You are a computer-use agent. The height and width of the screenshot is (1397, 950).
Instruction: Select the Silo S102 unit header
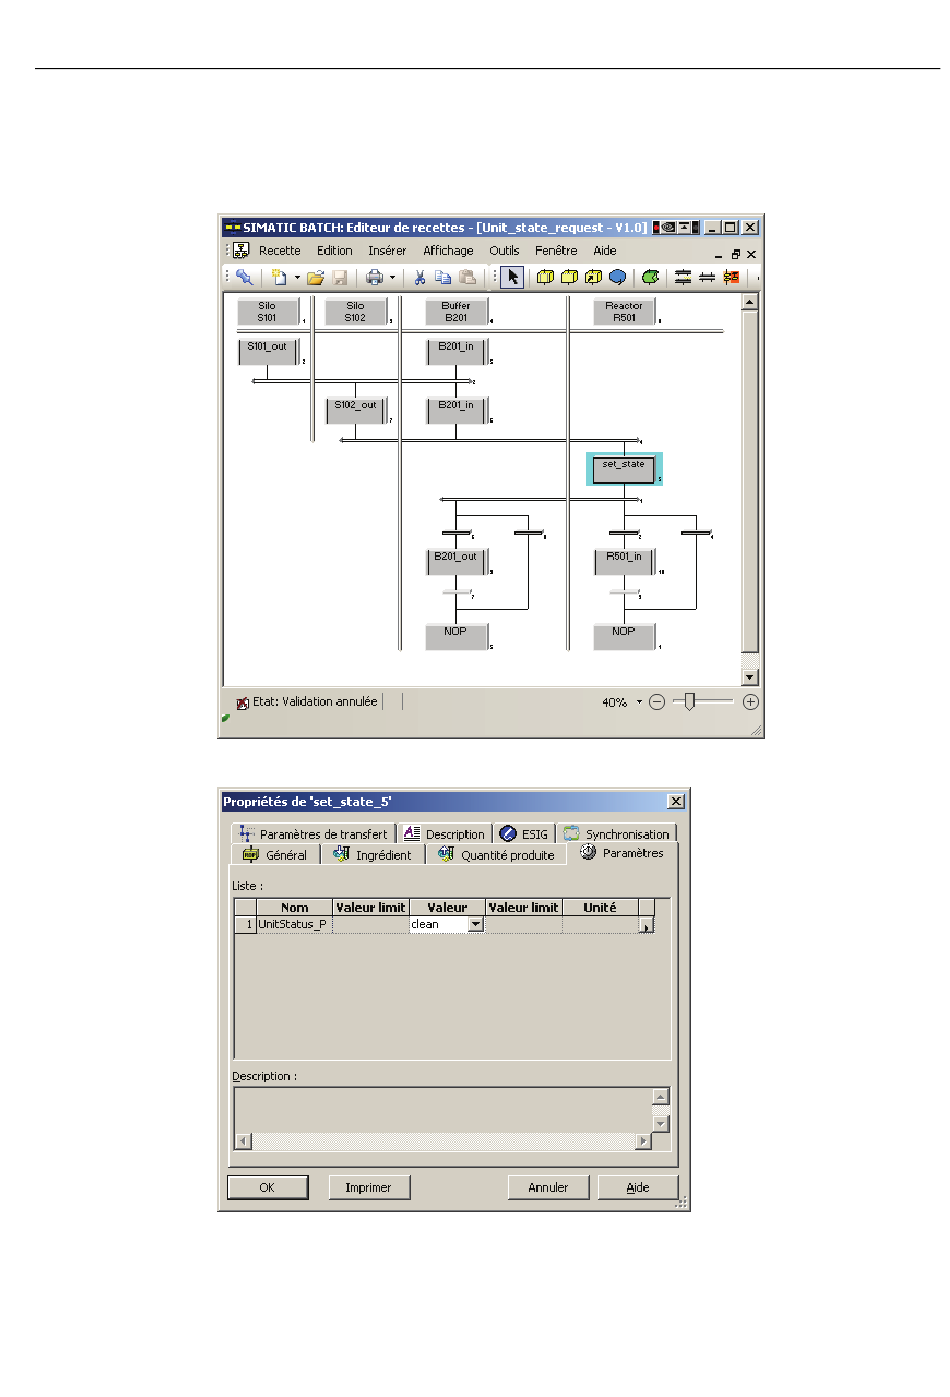coord(355,312)
